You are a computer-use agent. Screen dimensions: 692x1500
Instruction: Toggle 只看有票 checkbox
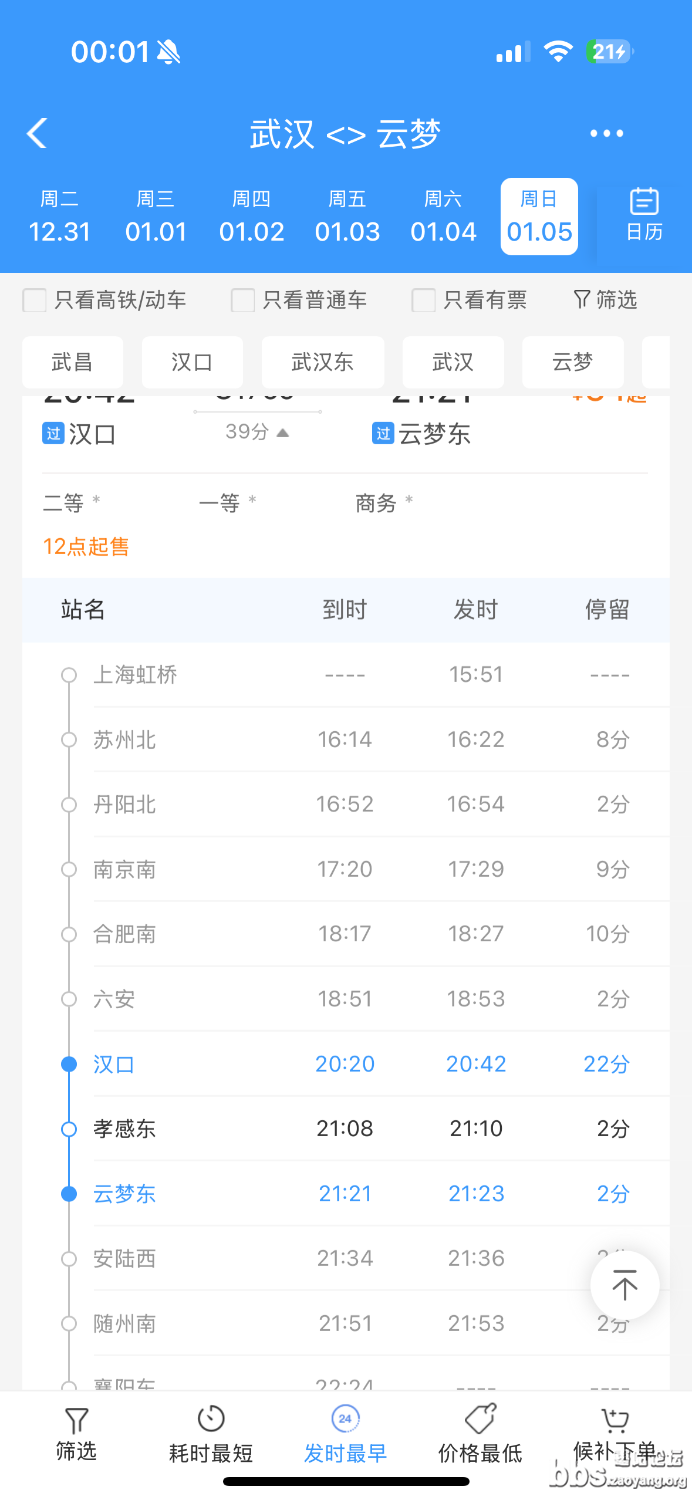coord(424,300)
